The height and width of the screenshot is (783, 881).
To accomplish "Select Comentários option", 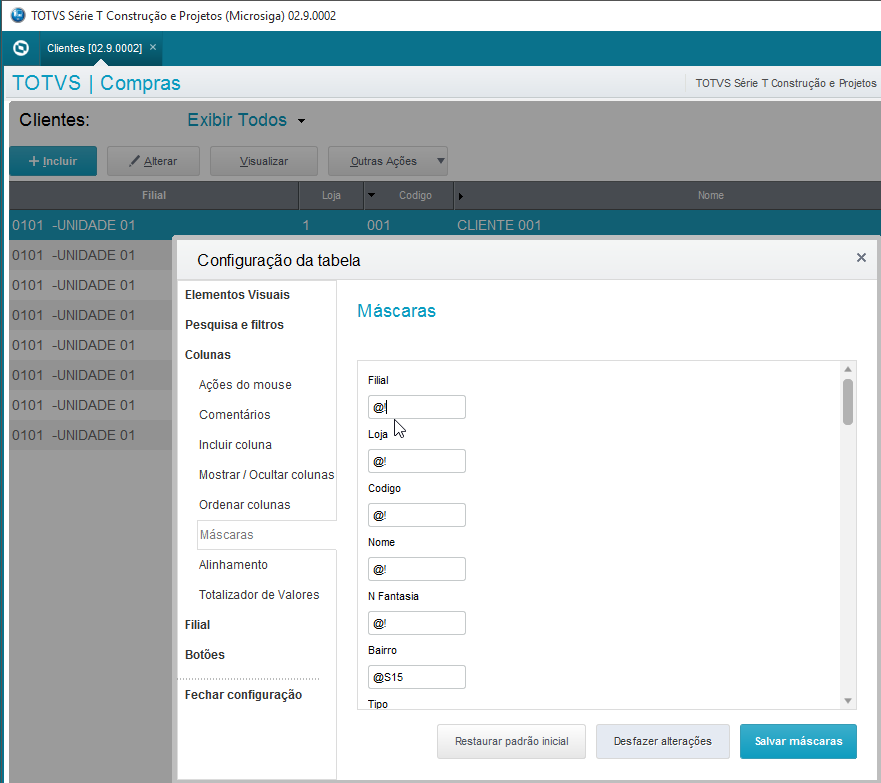I will 234,415.
